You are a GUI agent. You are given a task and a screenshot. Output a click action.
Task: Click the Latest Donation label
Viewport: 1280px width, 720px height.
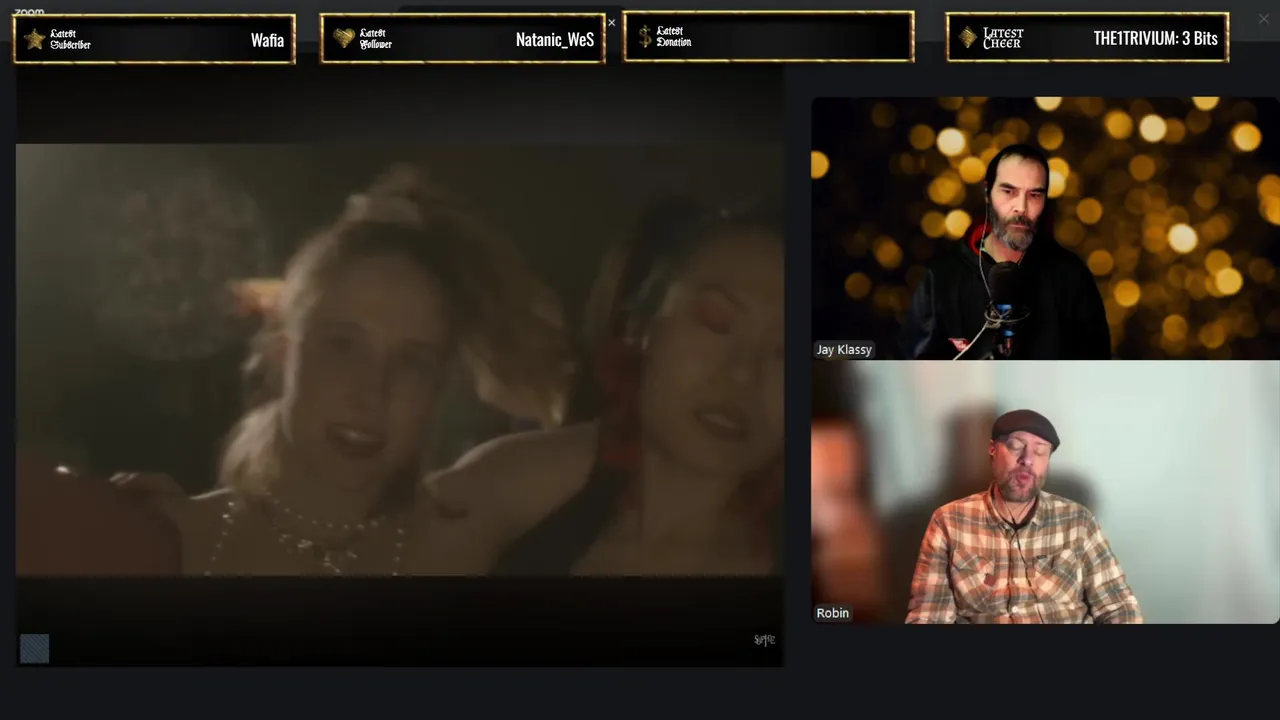tap(673, 37)
